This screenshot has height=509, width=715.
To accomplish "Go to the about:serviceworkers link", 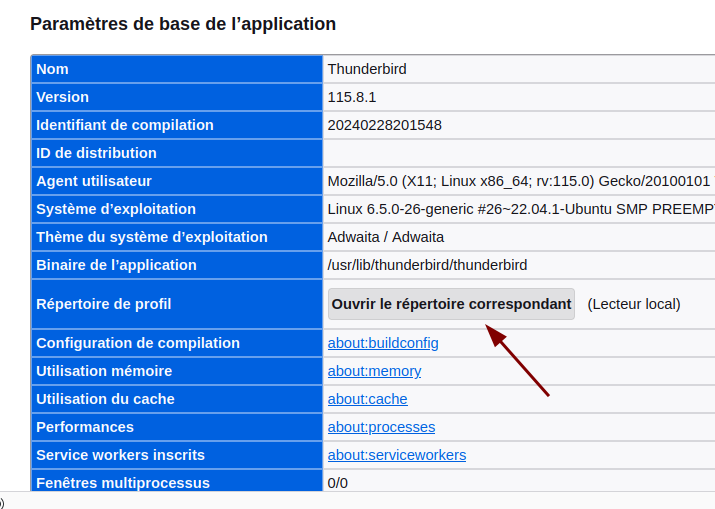I will click(x=397, y=455).
